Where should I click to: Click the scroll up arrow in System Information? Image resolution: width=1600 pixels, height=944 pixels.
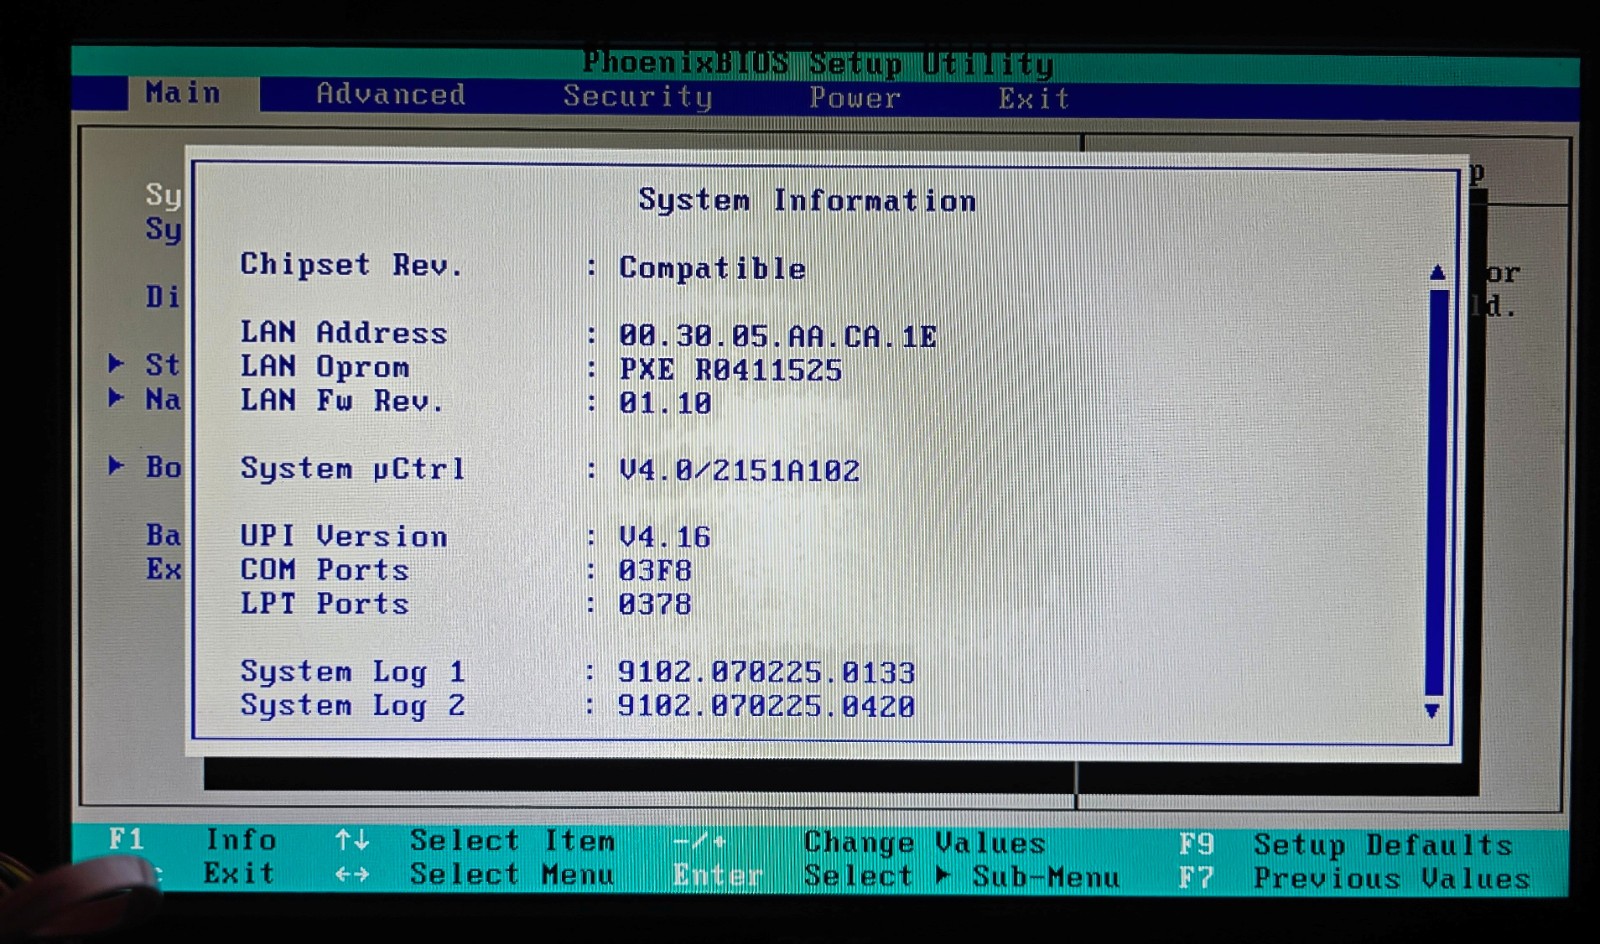pos(1437,272)
